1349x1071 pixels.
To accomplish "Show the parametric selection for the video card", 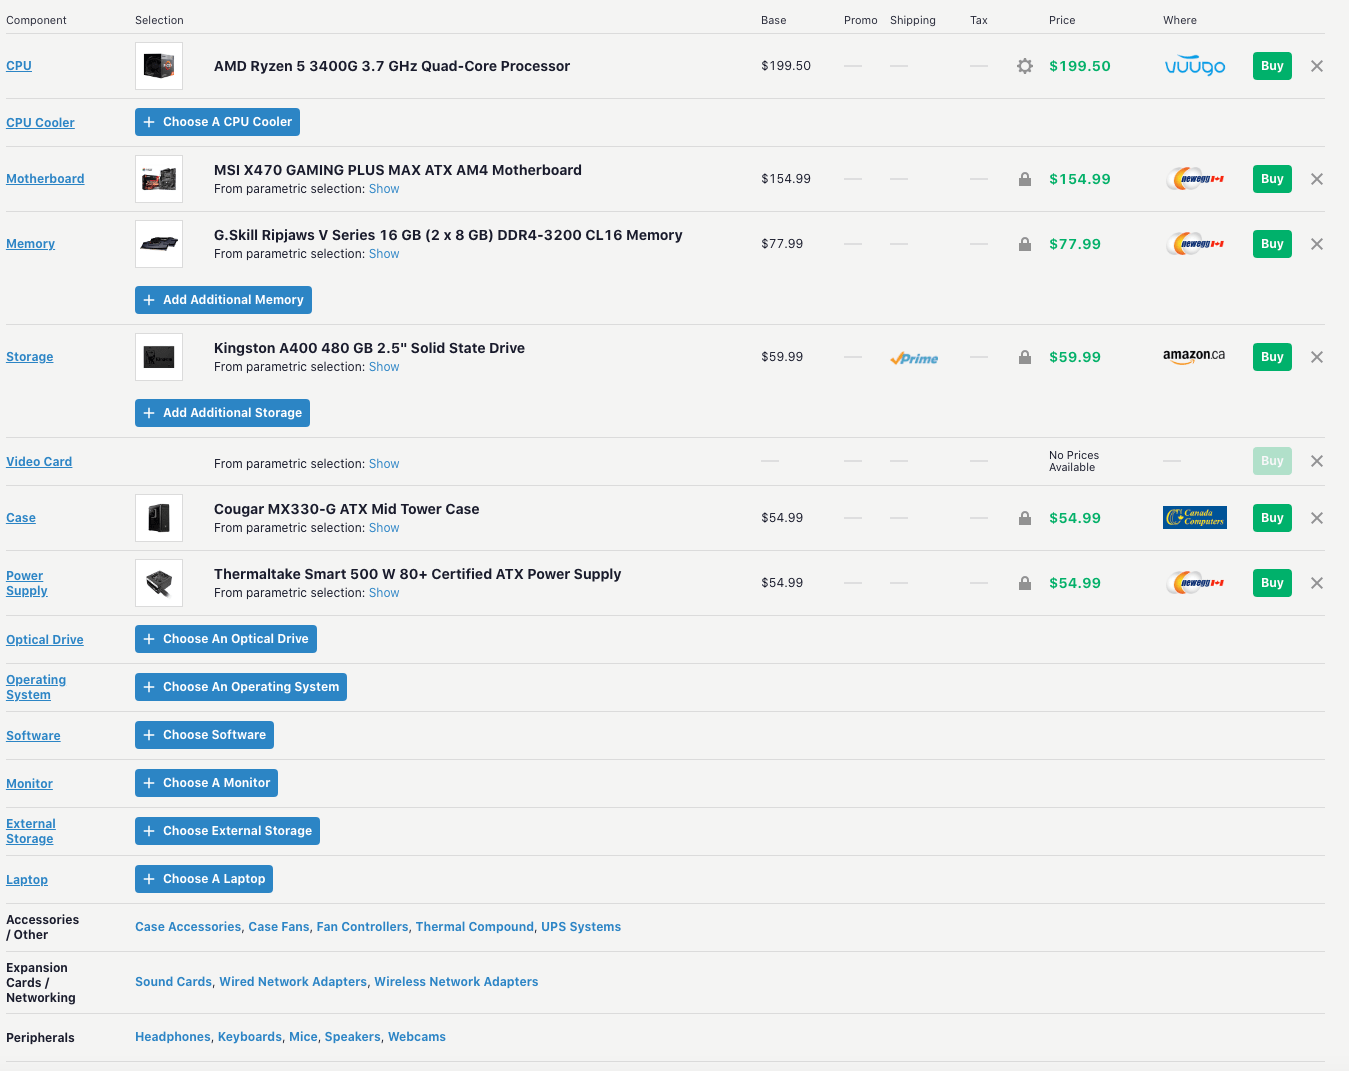I will [384, 463].
